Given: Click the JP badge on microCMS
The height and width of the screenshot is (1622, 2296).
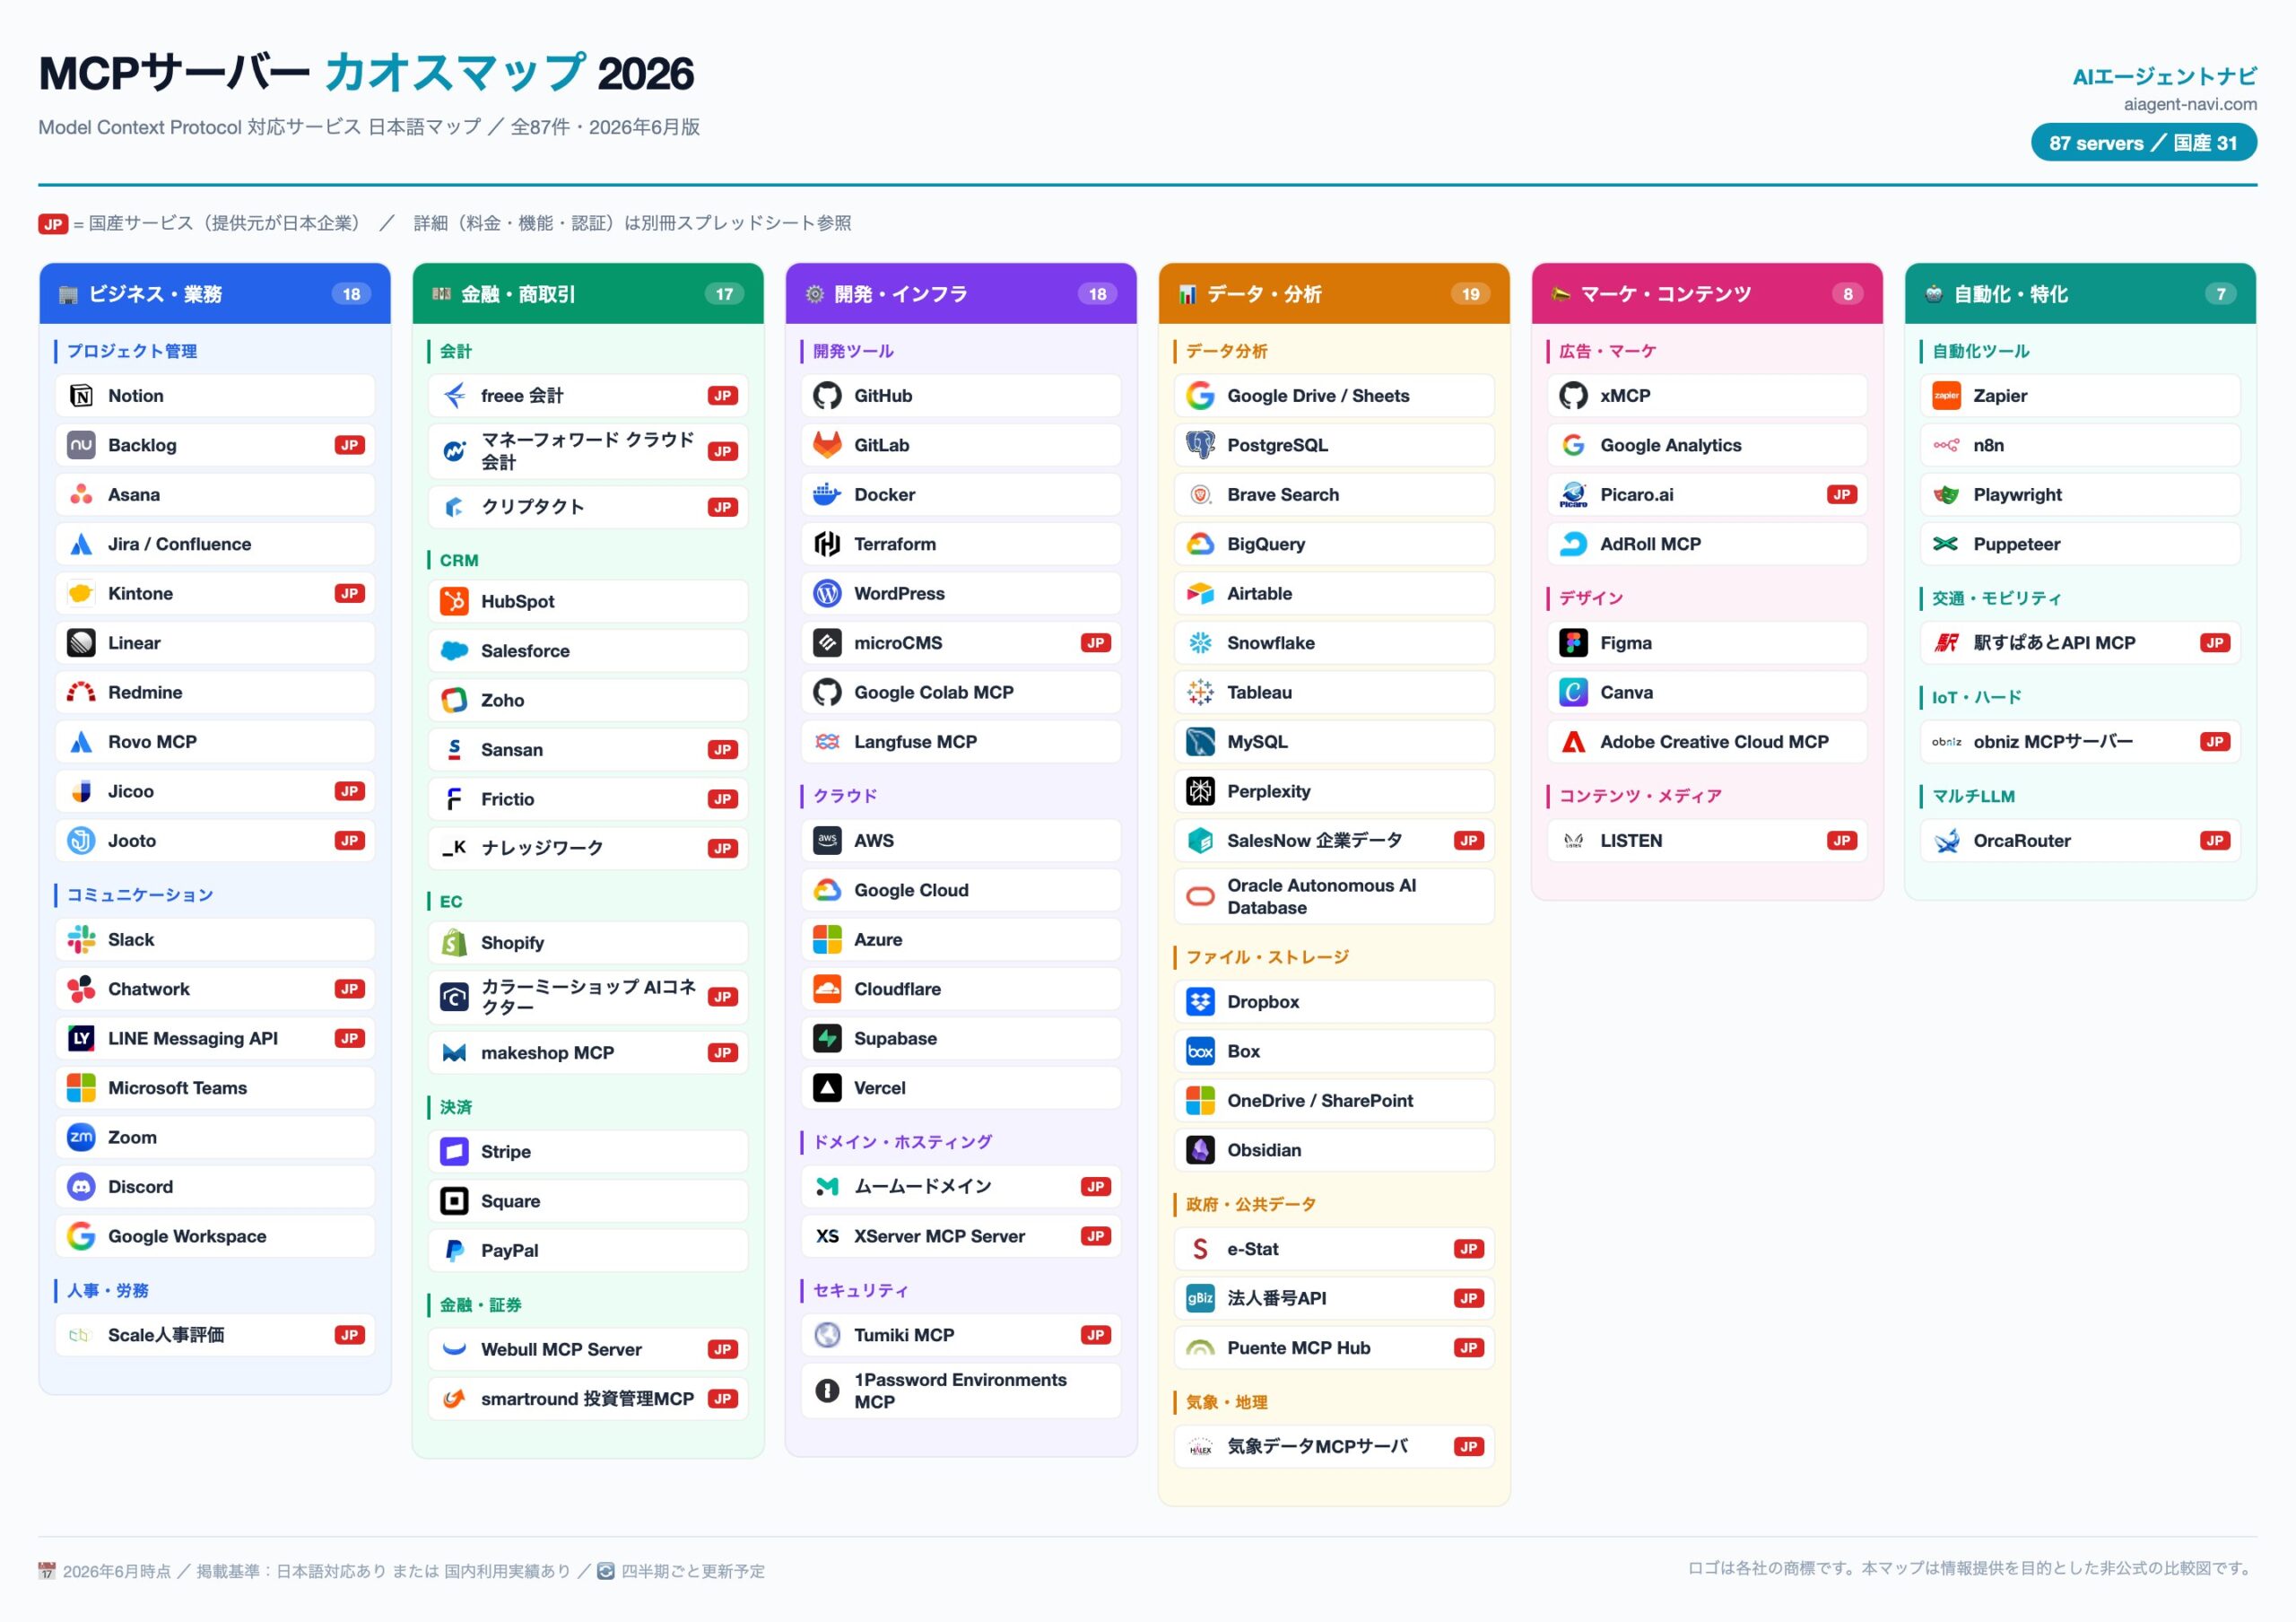Looking at the screenshot, I should tap(1095, 643).
